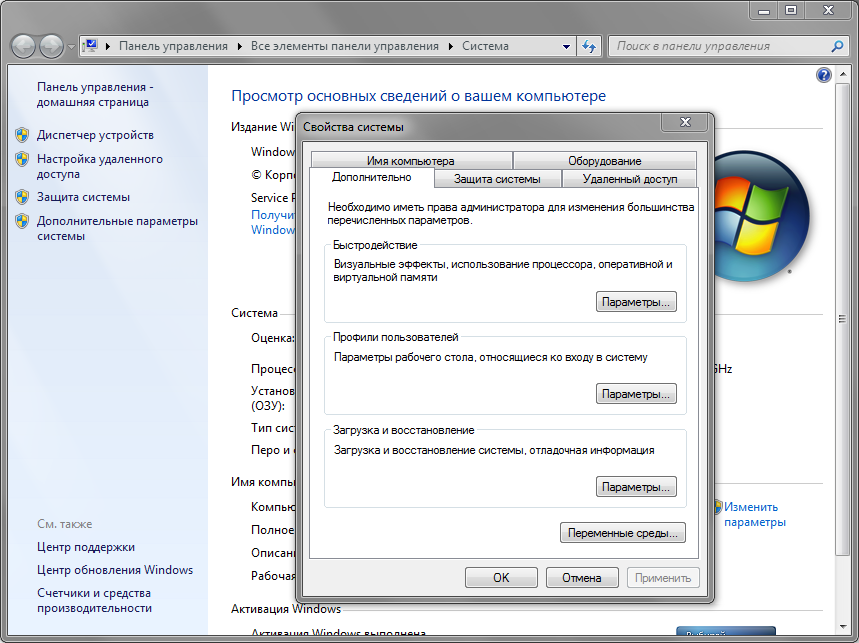Screen dimensions: 859x643
Task: Click the Переменные среды button
Action: (622, 532)
